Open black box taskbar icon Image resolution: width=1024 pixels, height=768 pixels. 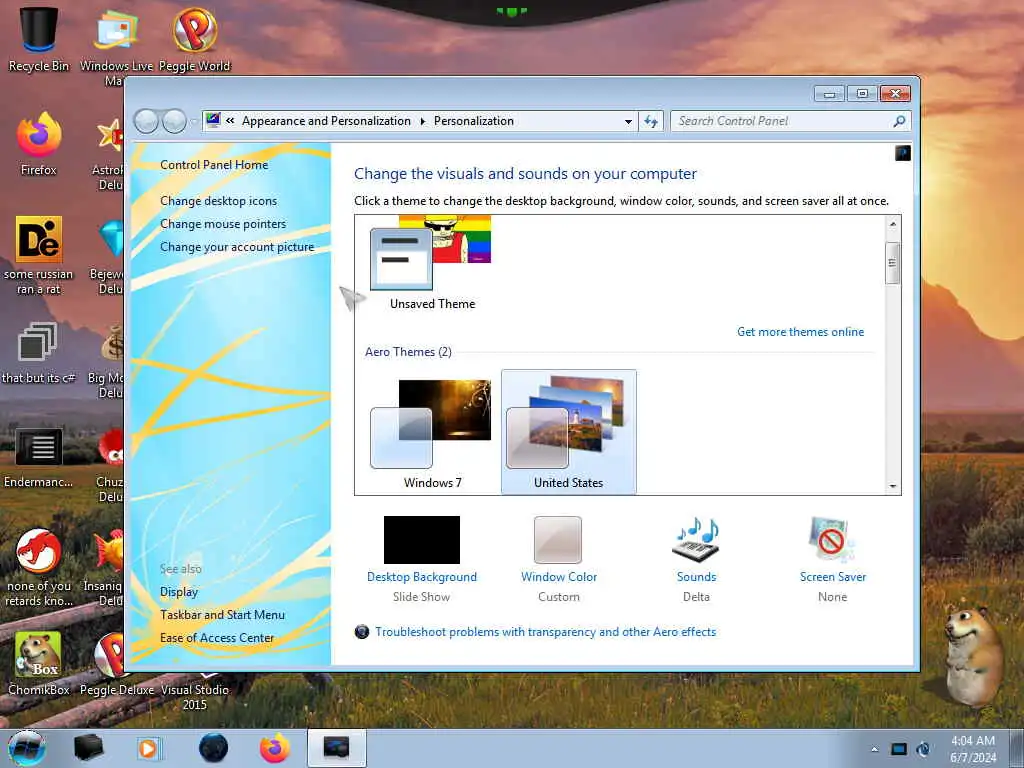[x=88, y=748]
